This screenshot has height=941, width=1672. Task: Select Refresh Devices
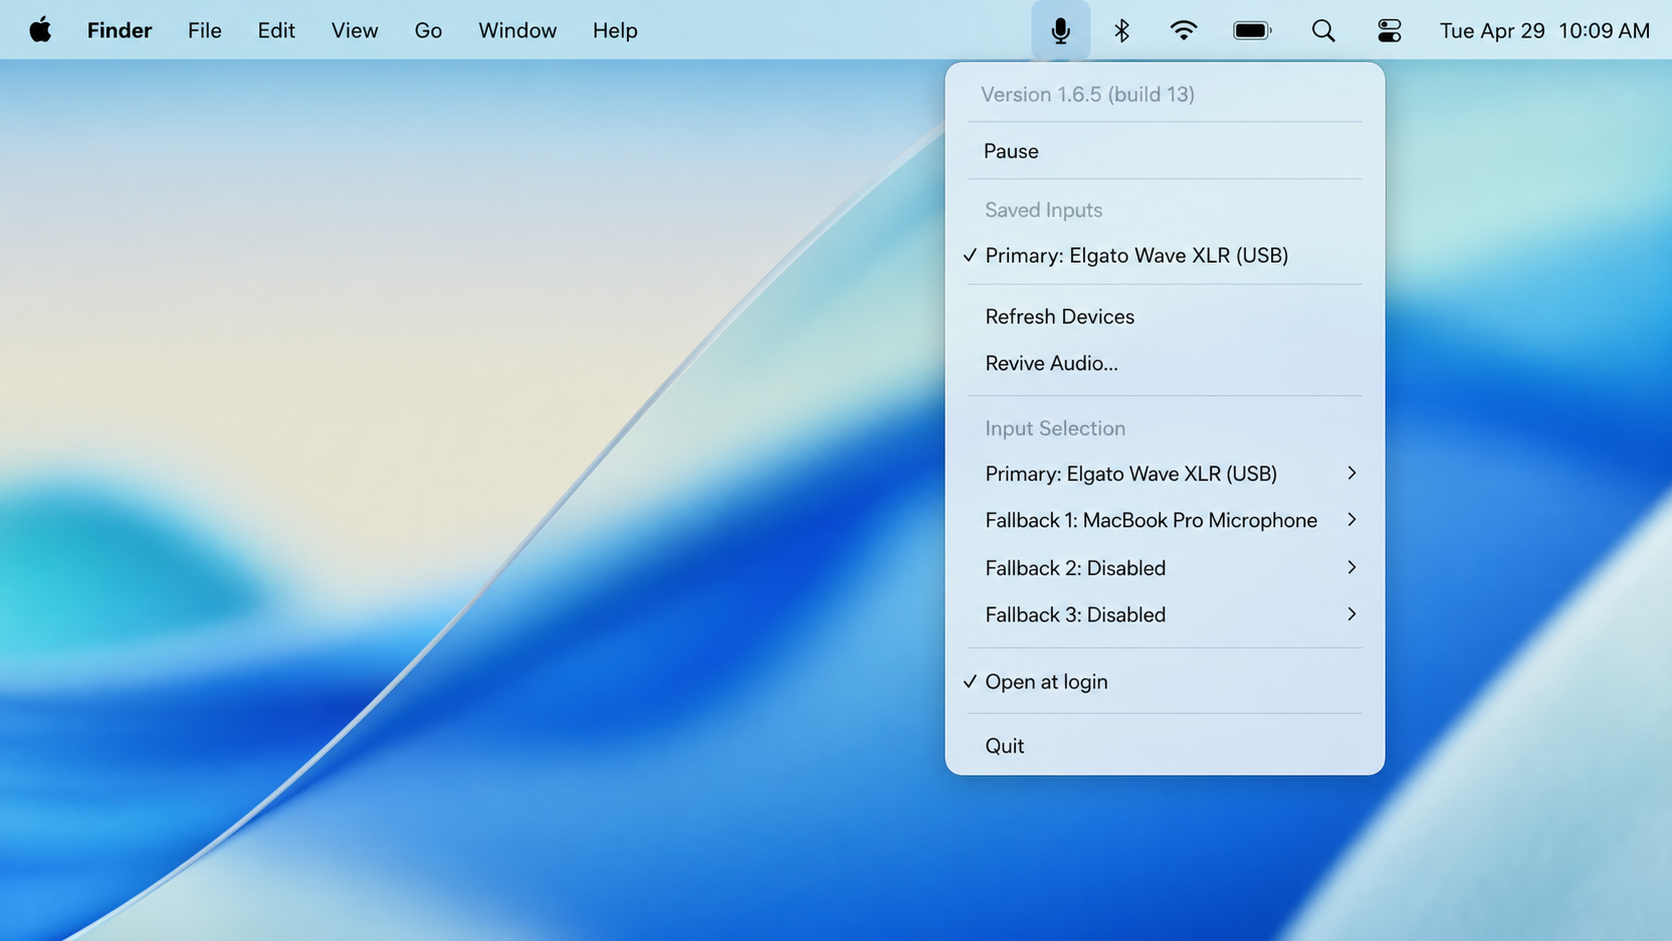point(1164,316)
